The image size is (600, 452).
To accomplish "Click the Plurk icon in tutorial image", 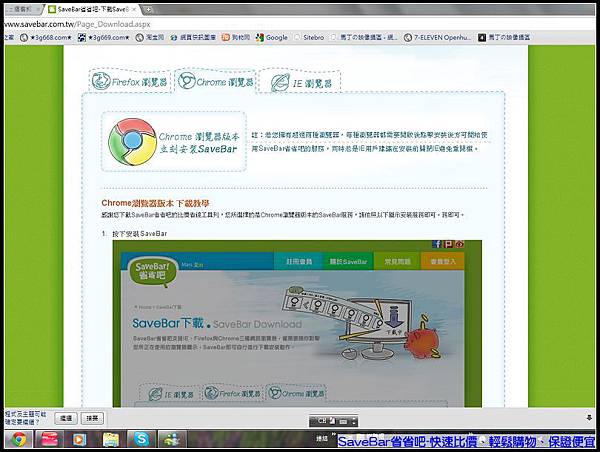I will pos(448,244).
